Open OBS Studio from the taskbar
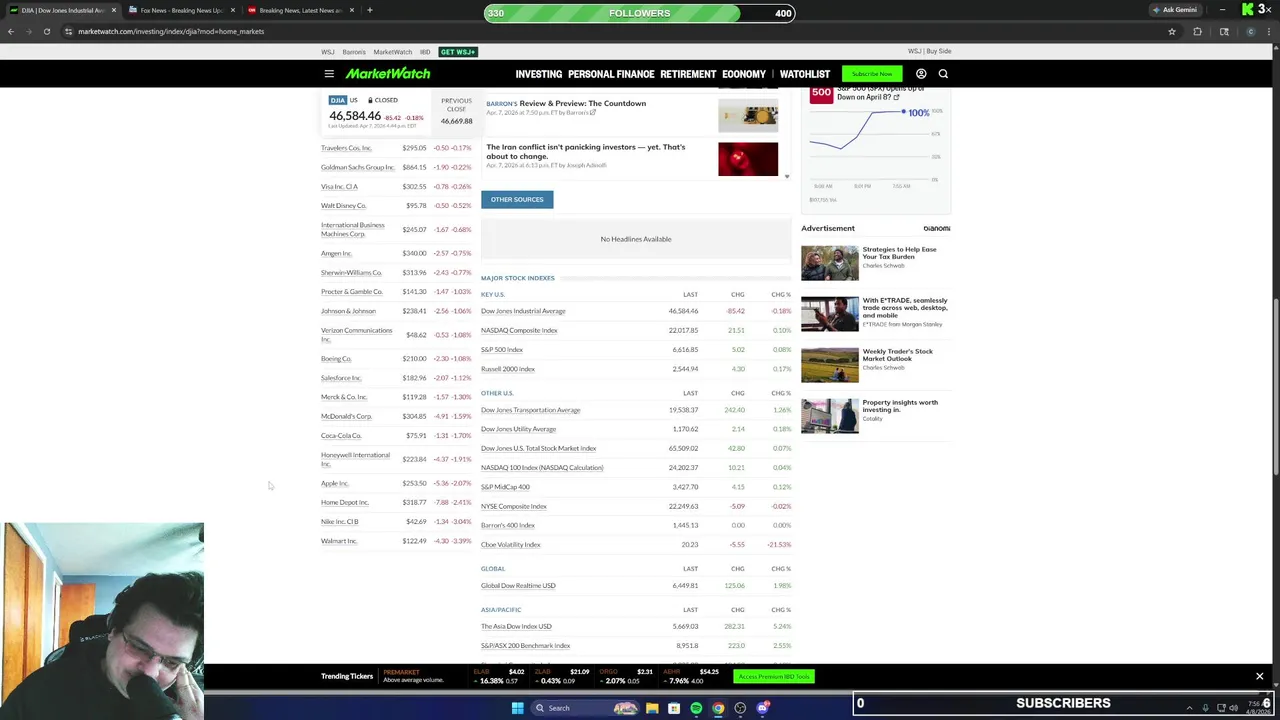Image resolution: width=1280 pixels, height=720 pixels. click(x=740, y=708)
